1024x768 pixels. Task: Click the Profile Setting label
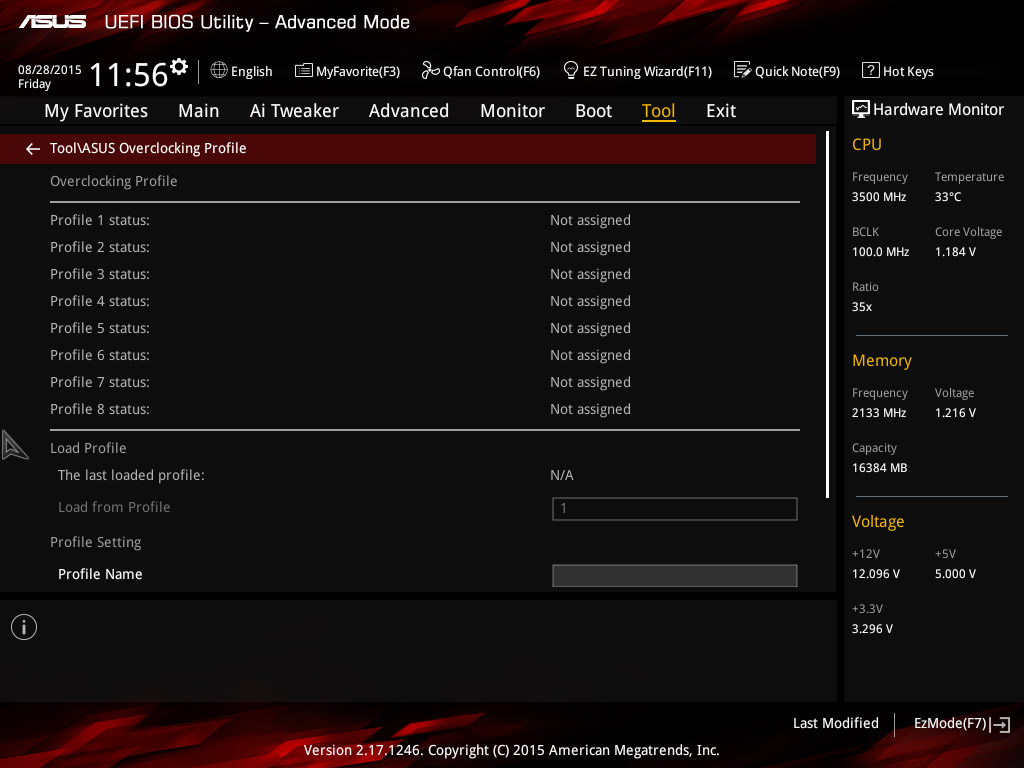point(95,542)
